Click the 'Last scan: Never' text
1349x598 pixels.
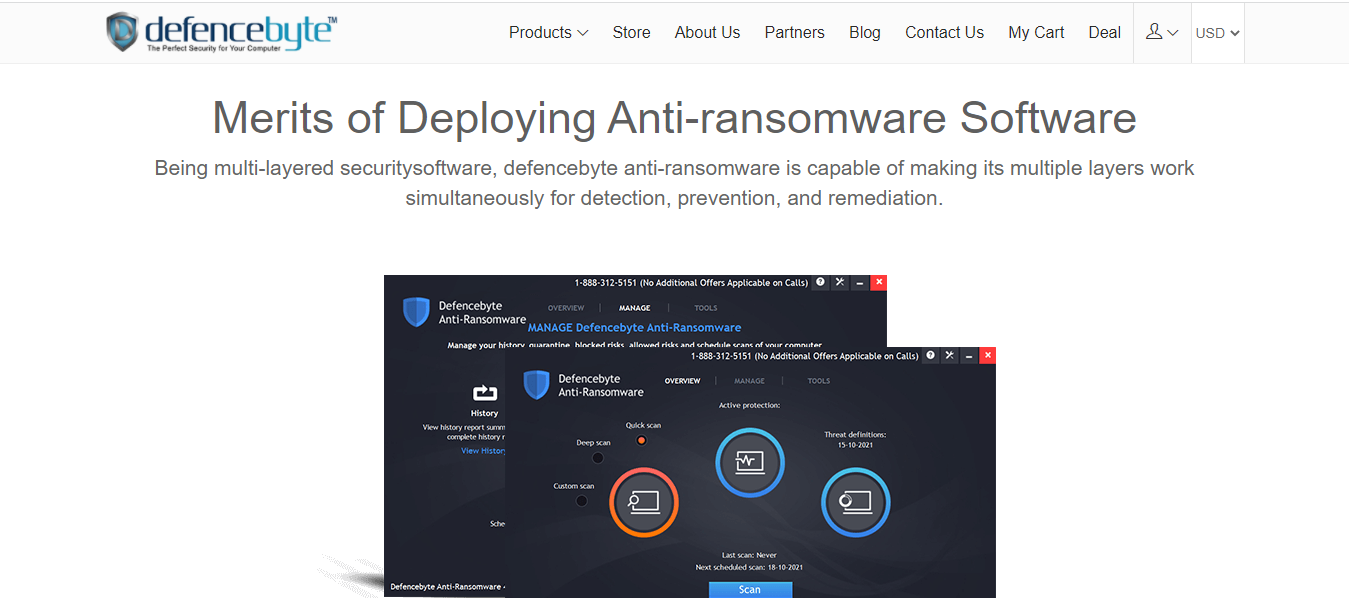(749, 555)
